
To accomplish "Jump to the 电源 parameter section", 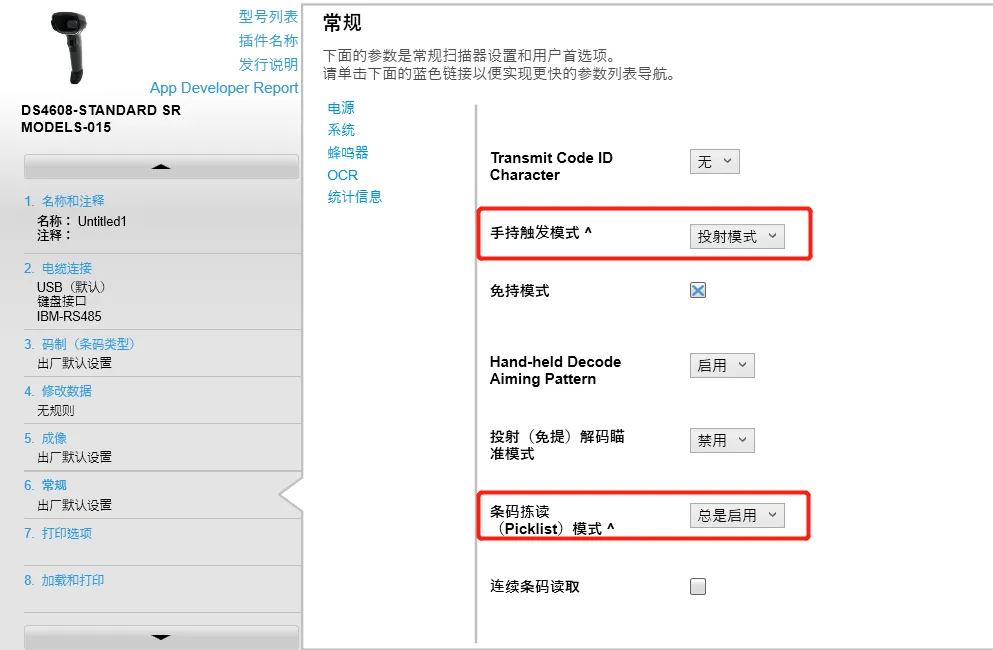I will pyautogui.click(x=341, y=108).
